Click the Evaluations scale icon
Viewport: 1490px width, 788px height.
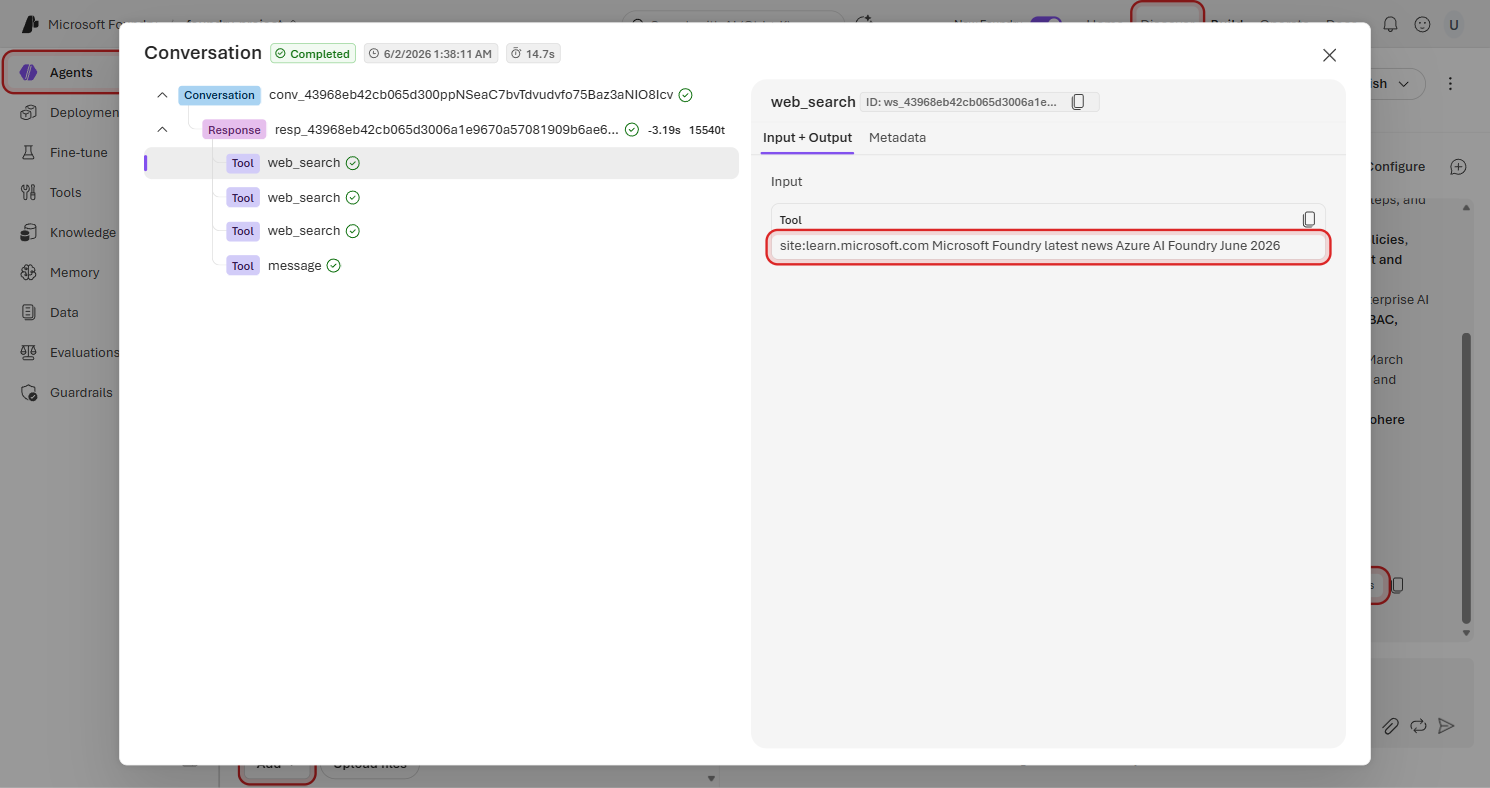pos(29,352)
